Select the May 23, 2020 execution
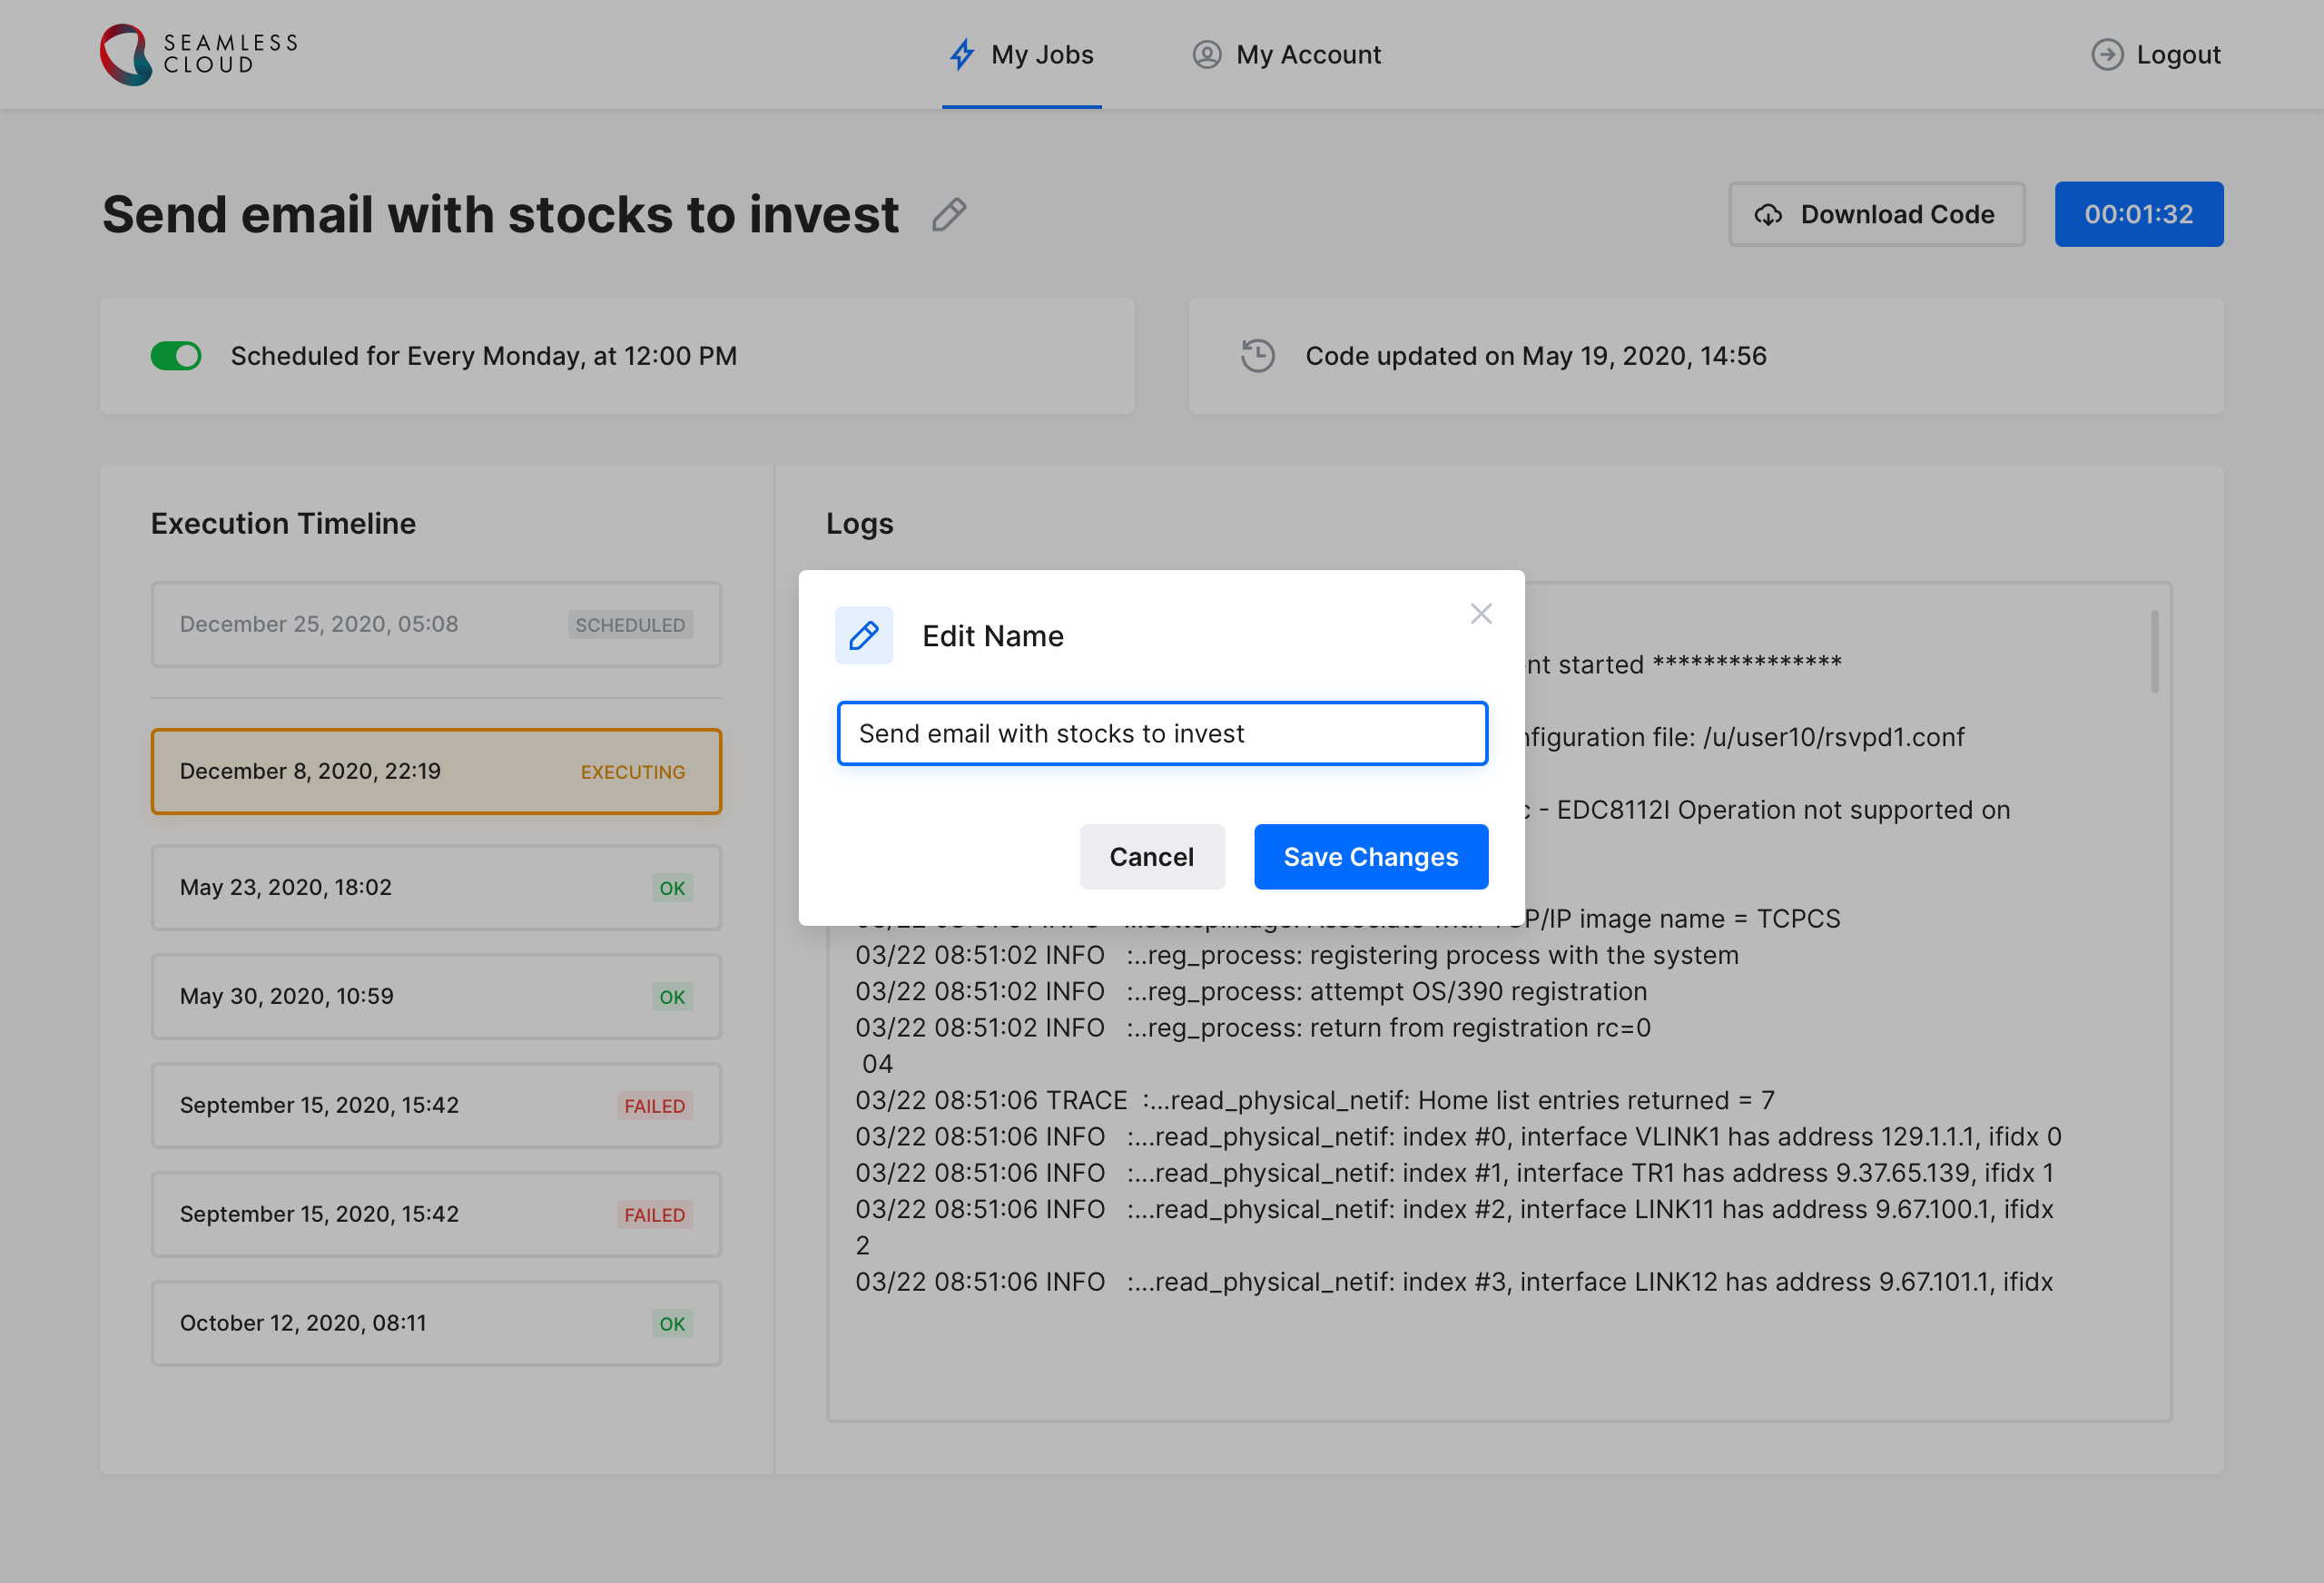Image resolution: width=2324 pixels, height=1583 pixels. (x=436, y=887)
